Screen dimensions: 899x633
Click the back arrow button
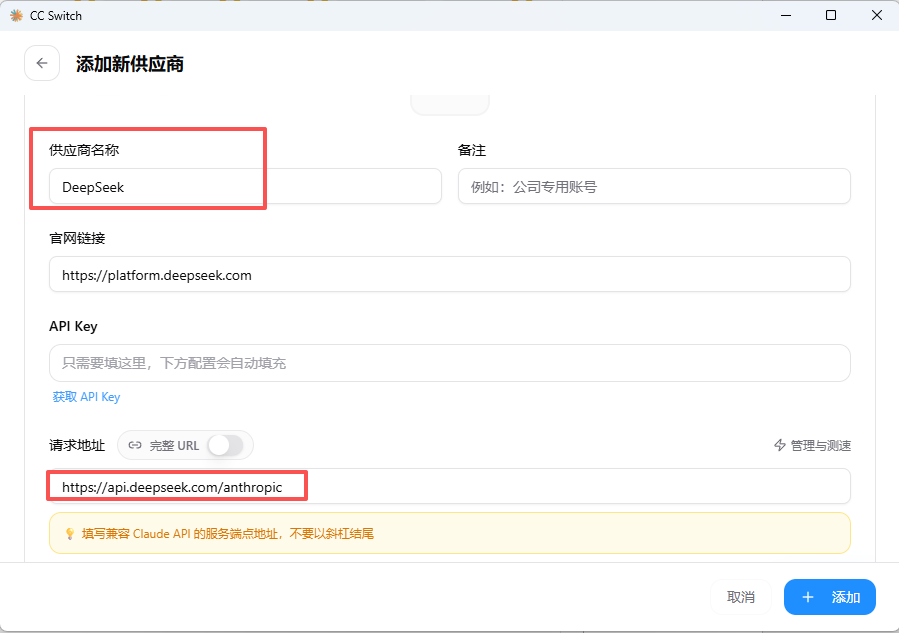click(x=42, y=63)
